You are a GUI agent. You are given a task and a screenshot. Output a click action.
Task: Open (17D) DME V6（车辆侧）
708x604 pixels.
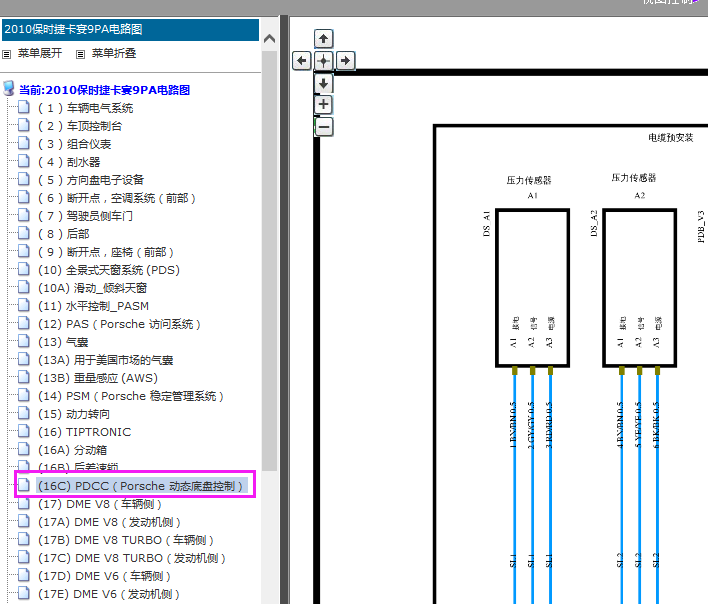(x=104, y=576)
